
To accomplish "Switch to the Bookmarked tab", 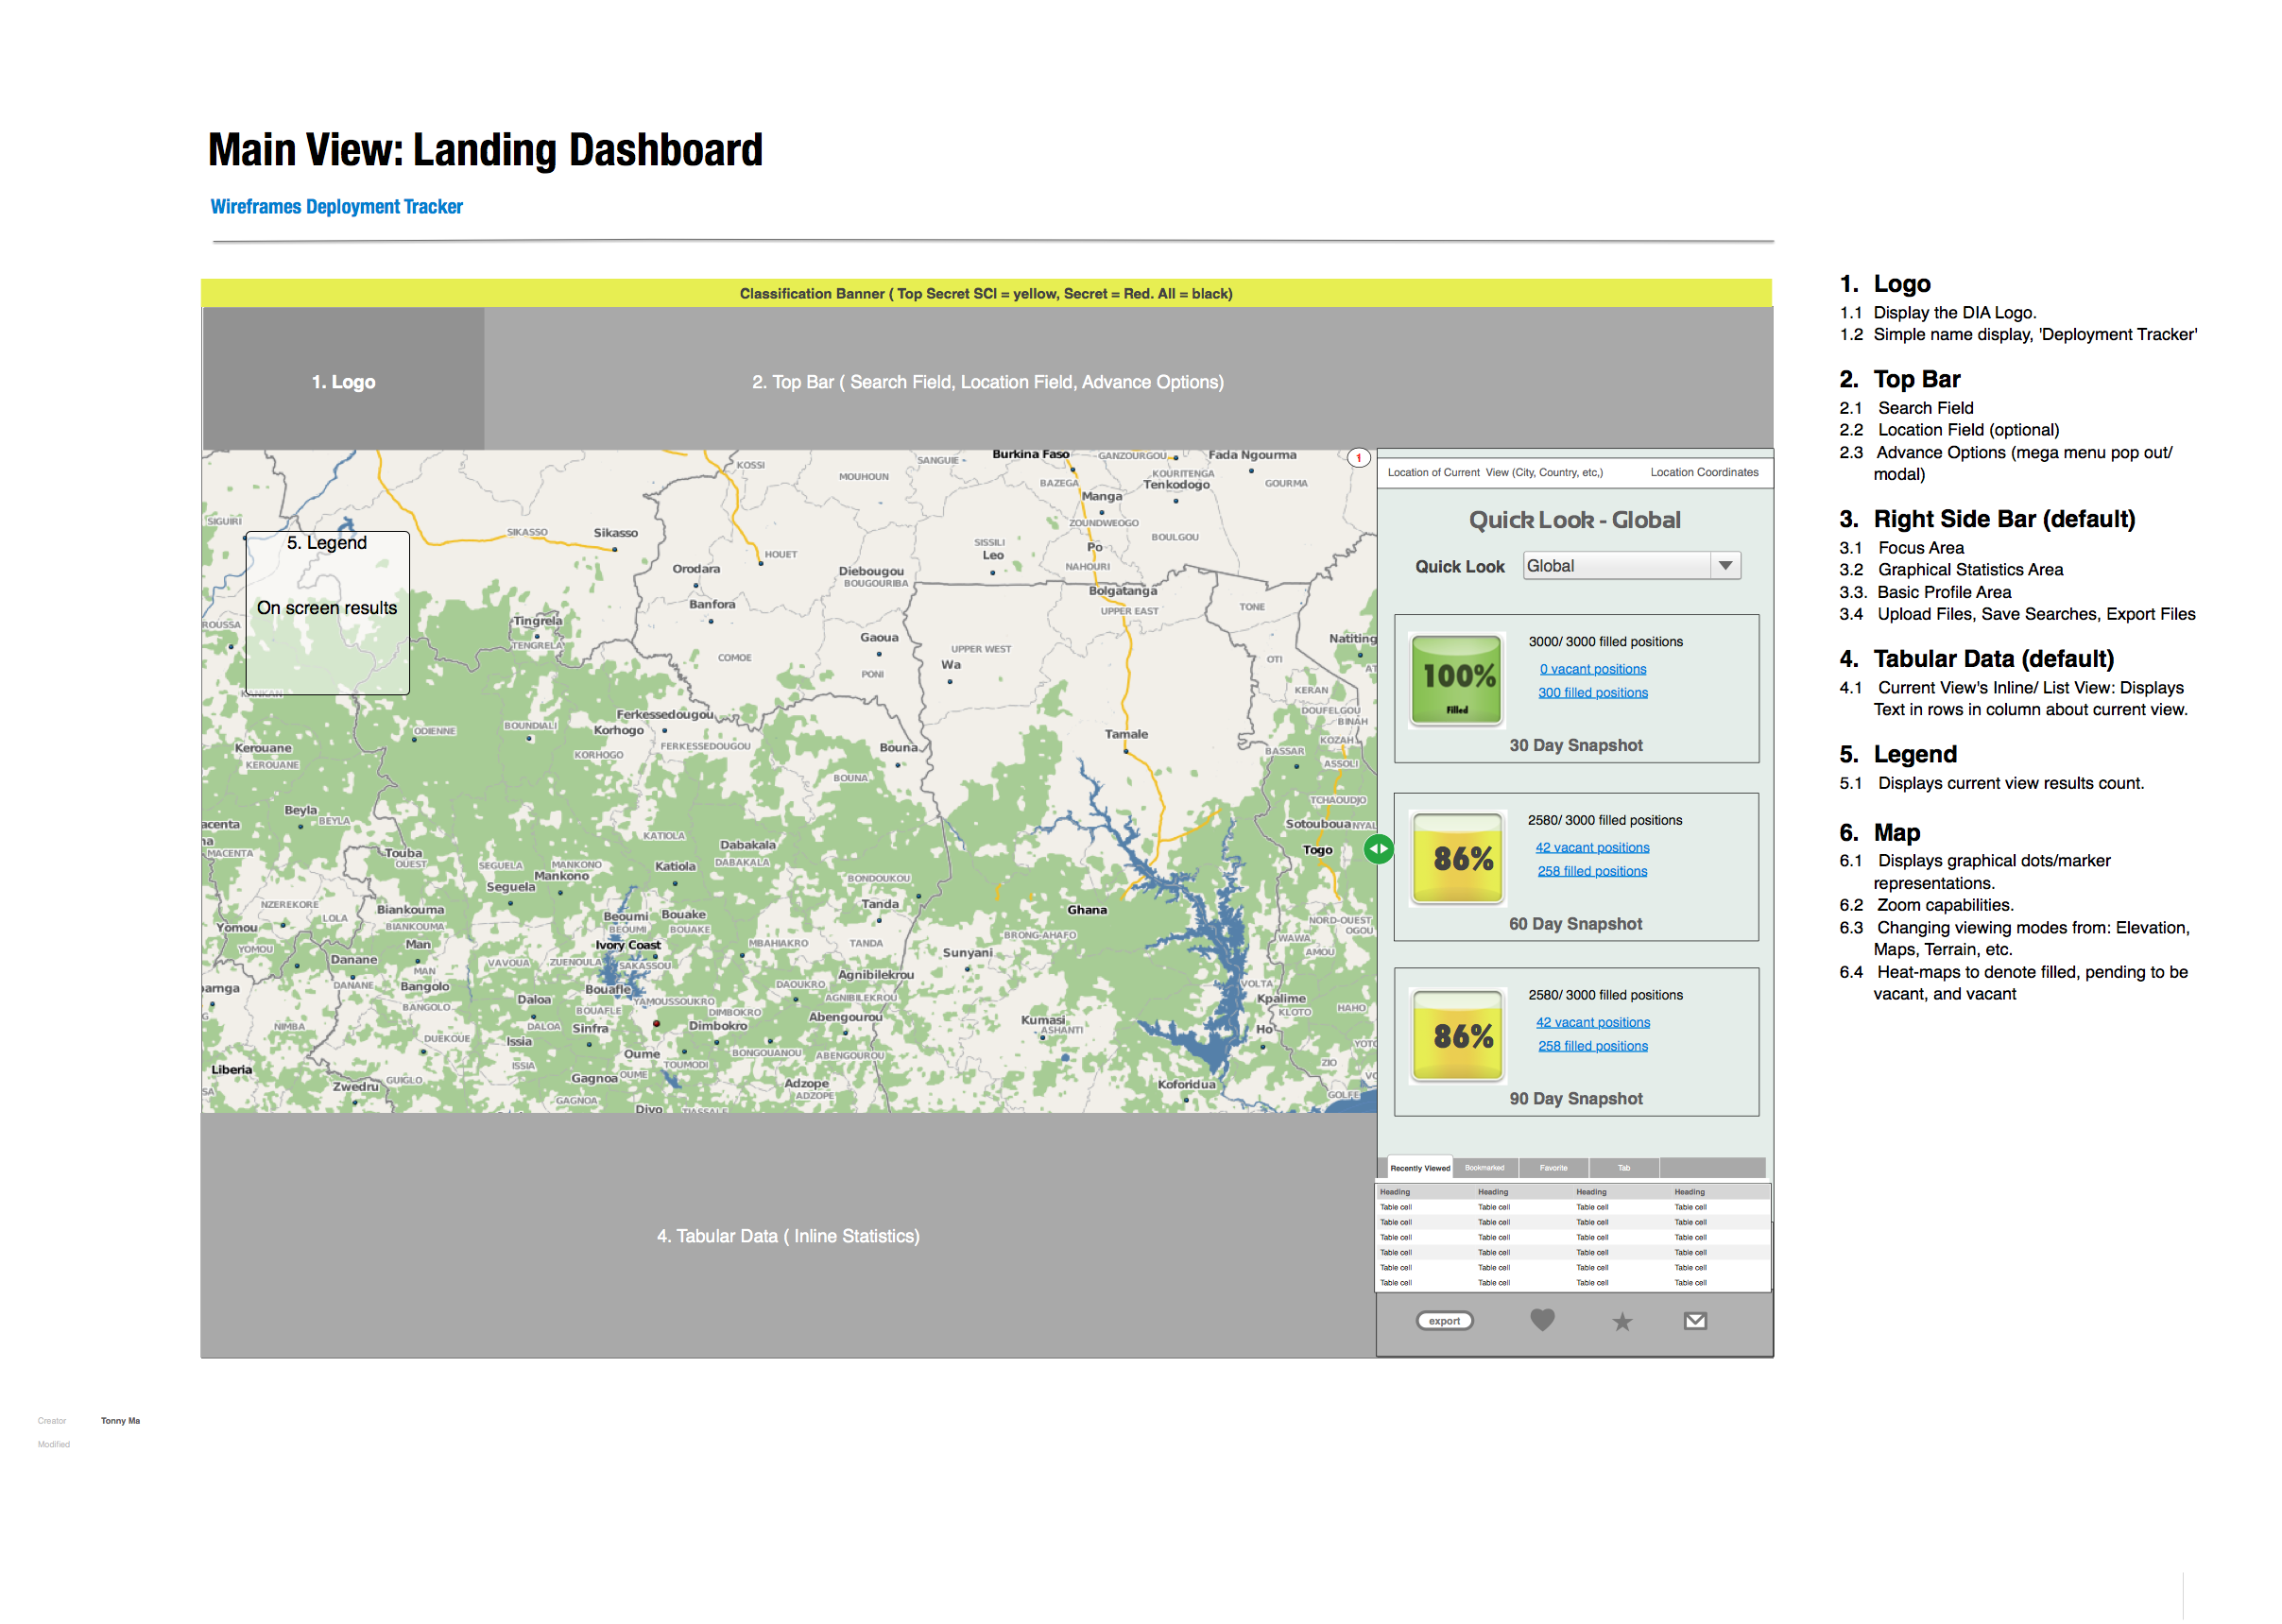I will (x=1484, y=1167).
